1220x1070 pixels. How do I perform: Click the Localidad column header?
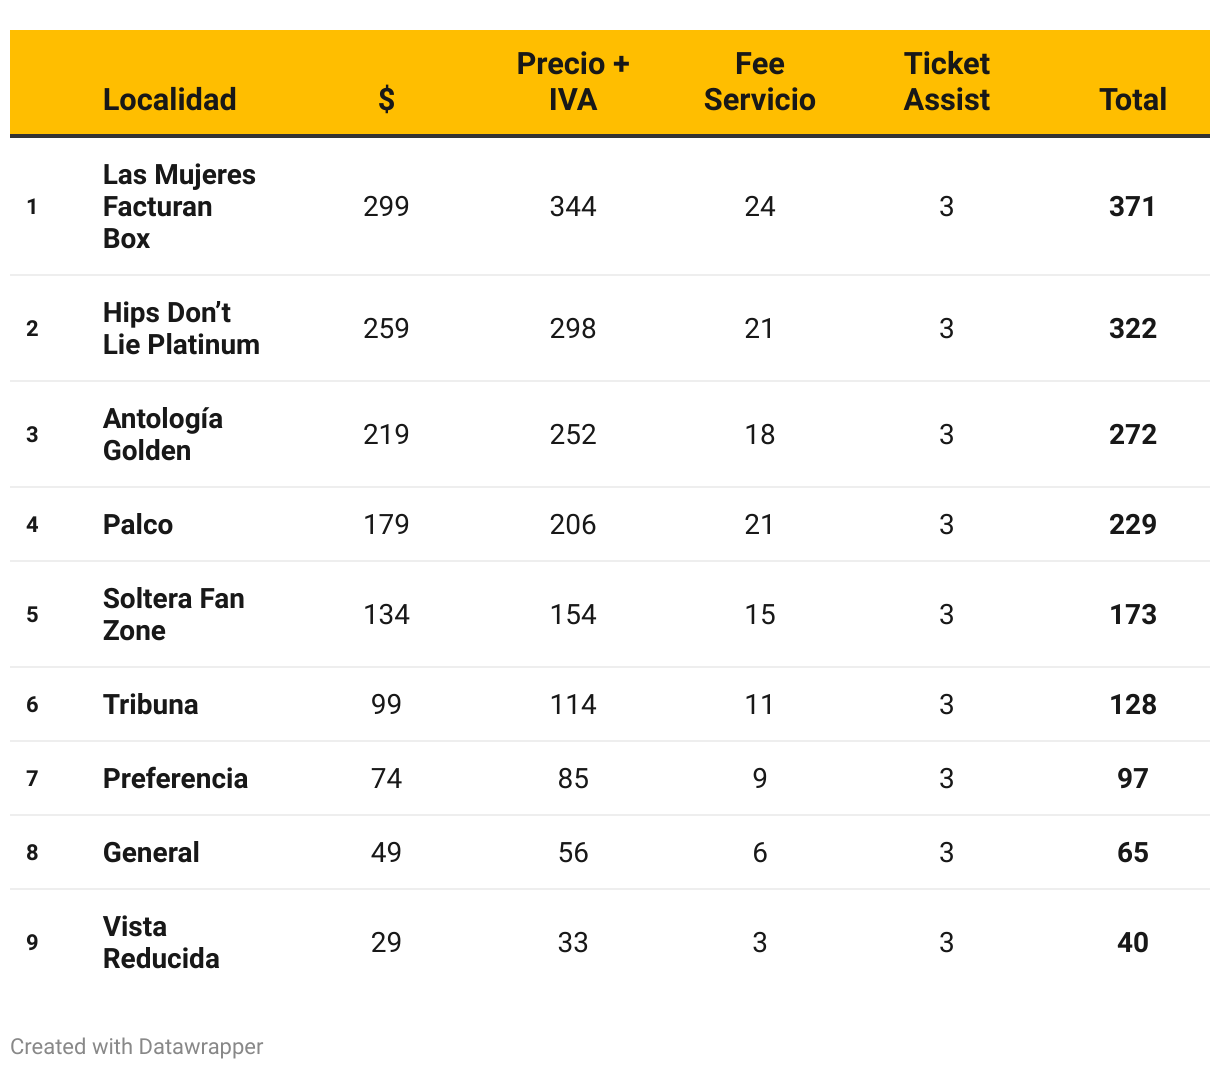[169, 99]
